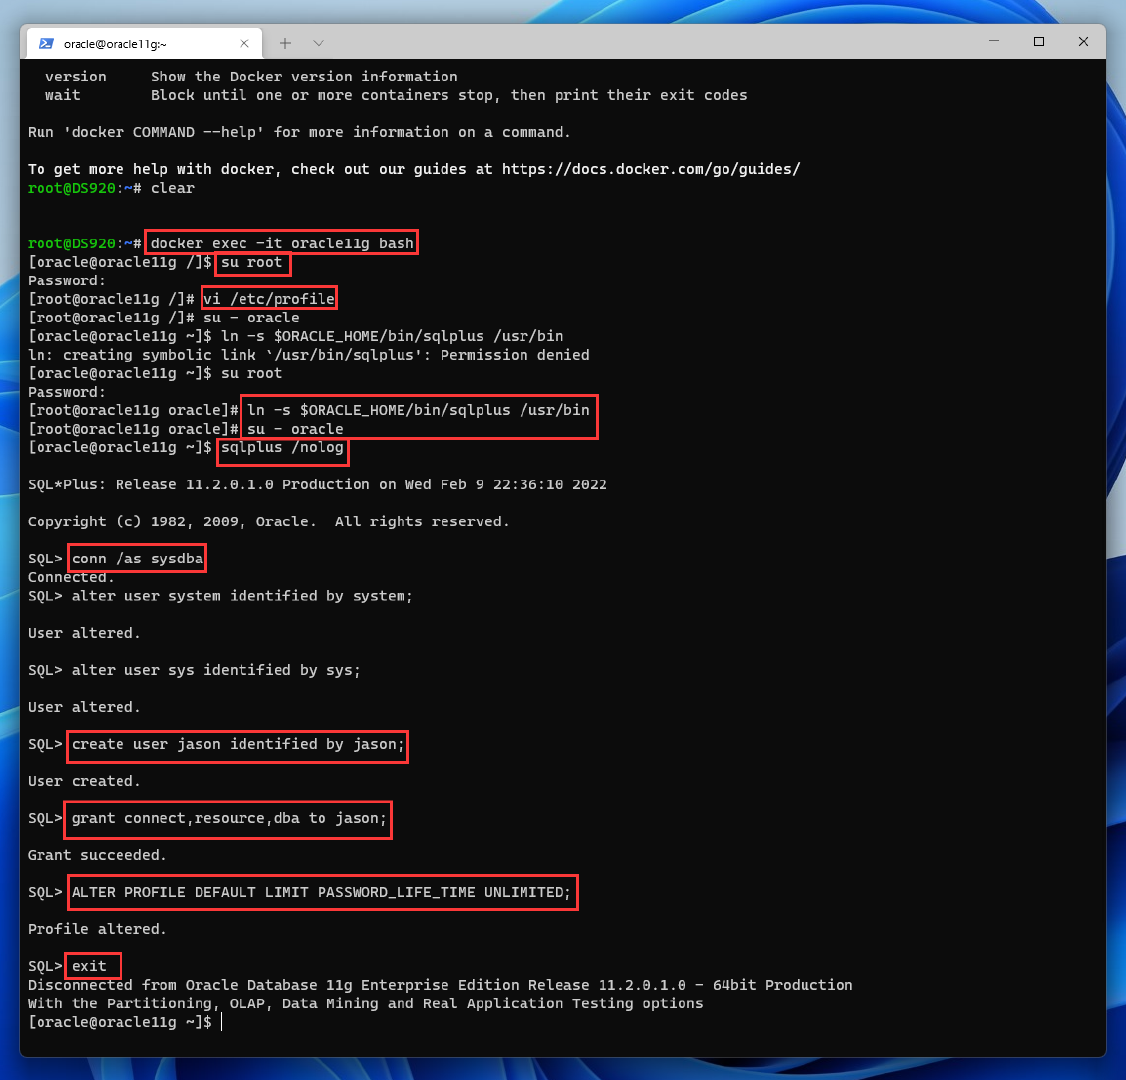Click the 'vi /etc/profile' command text
1126x1080 pixels.
[269, 299]
